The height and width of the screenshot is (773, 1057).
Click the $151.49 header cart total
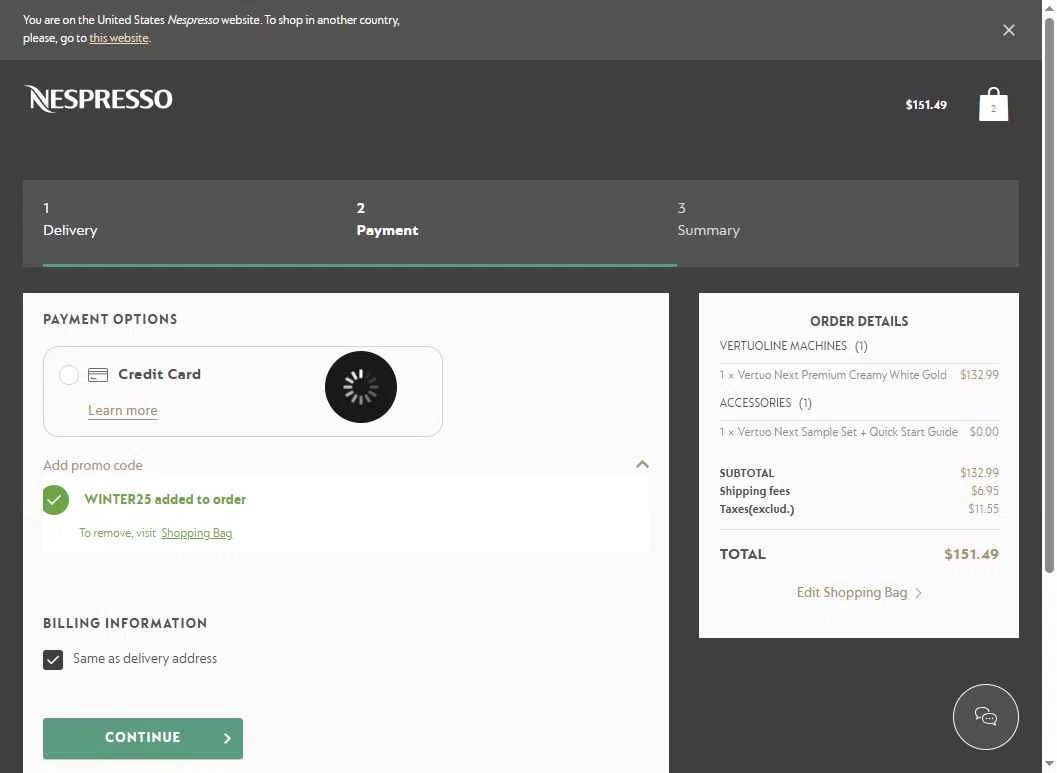click(x=926, y=104)
